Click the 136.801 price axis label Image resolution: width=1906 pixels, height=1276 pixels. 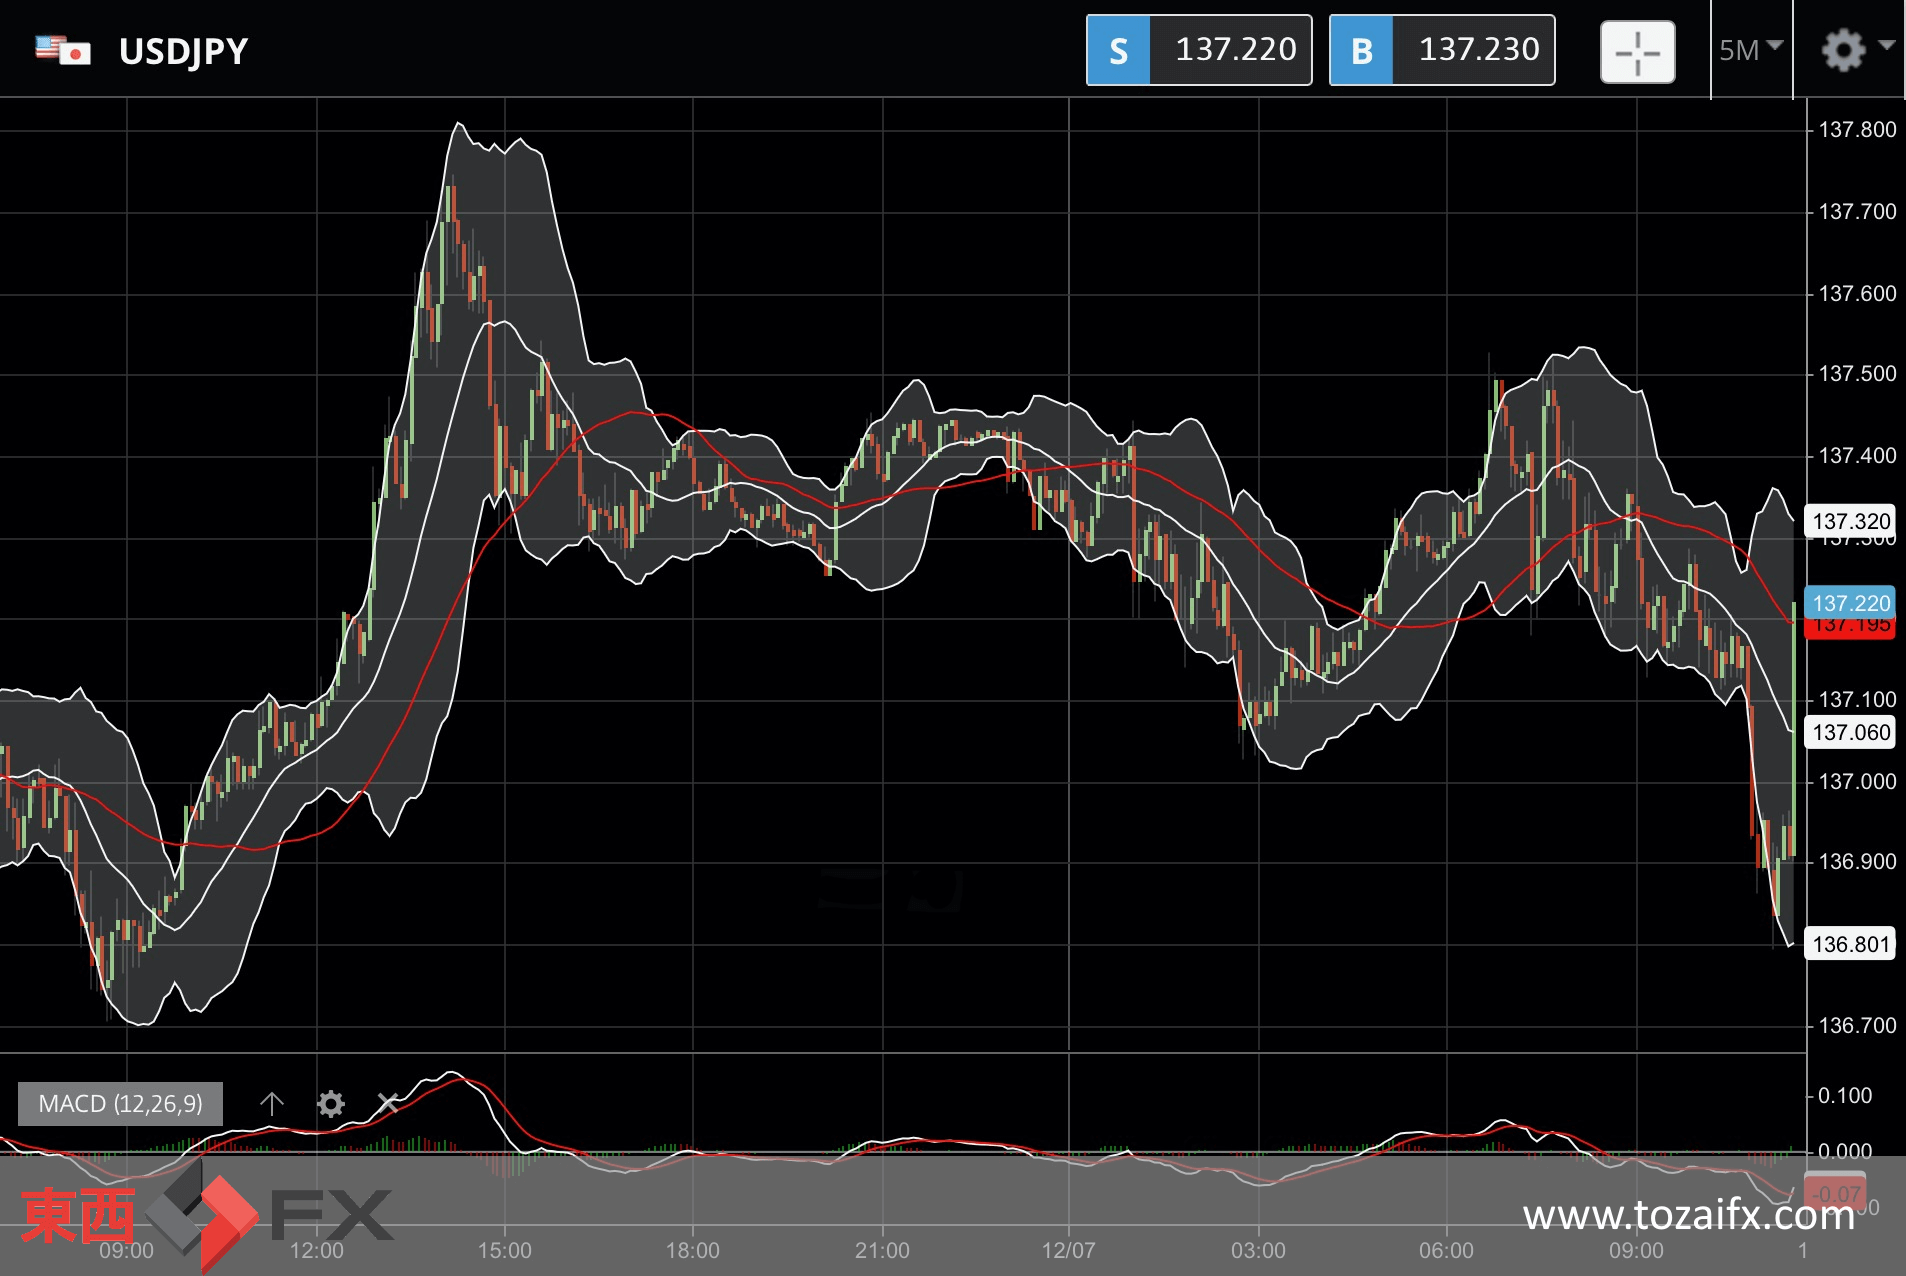1850,944
